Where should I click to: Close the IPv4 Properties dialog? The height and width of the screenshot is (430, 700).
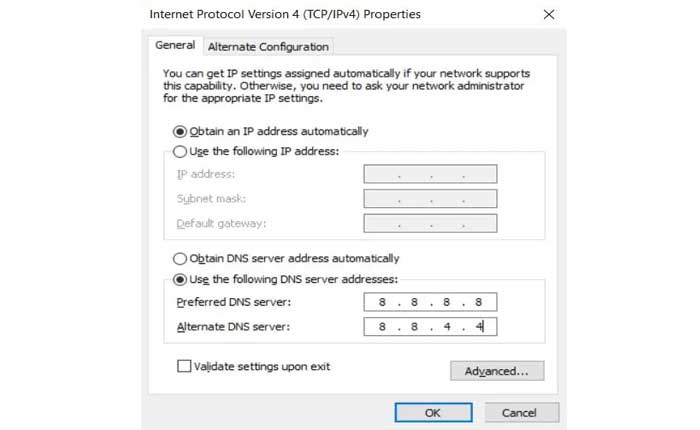click(549, 15)
